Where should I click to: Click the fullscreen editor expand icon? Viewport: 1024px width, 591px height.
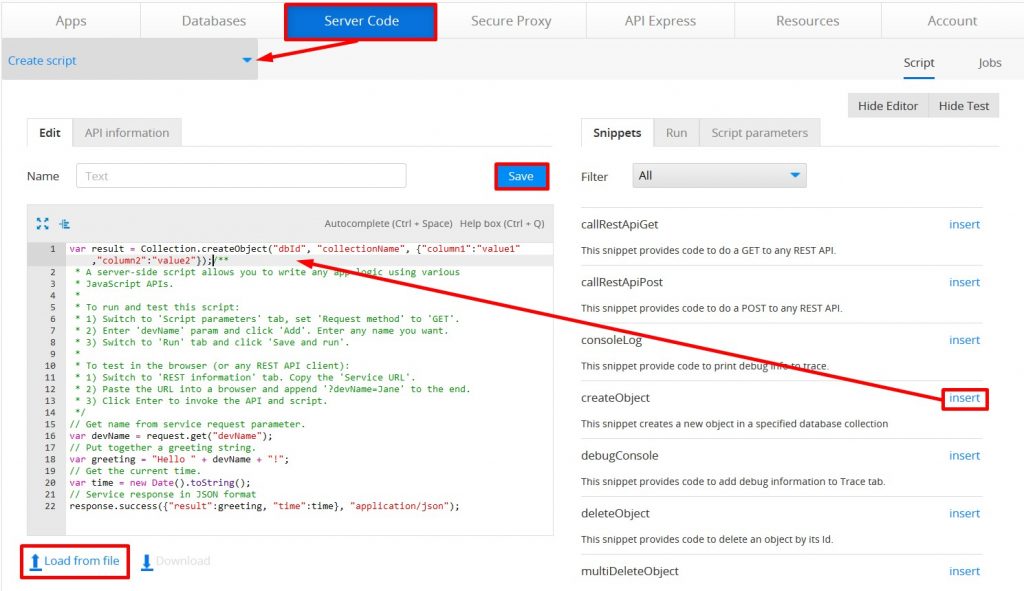tap(42, 223)
